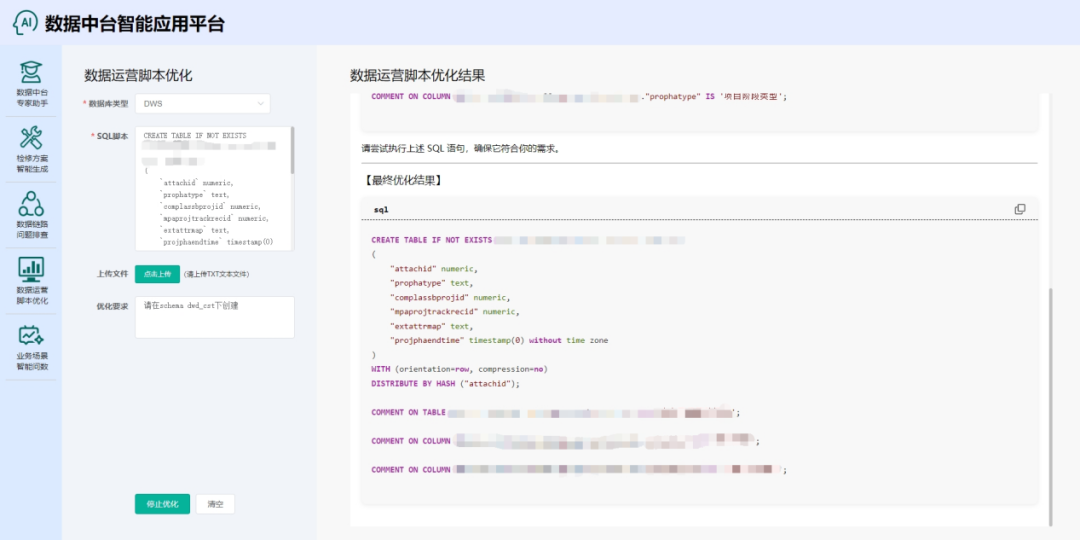This screenshot has height=540, width=1080.
Task: Click the DISTRIBUTE BY HASH line
Action: [445, 384]
